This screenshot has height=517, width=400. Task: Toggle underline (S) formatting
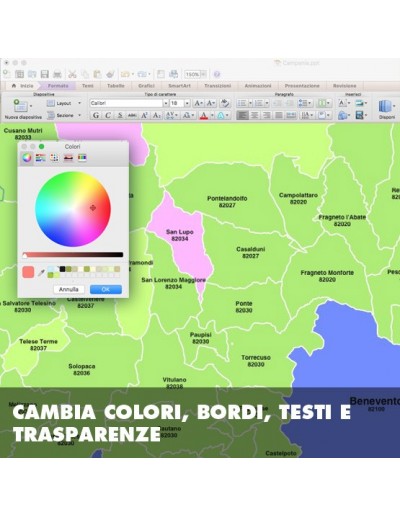pos(120,115)
